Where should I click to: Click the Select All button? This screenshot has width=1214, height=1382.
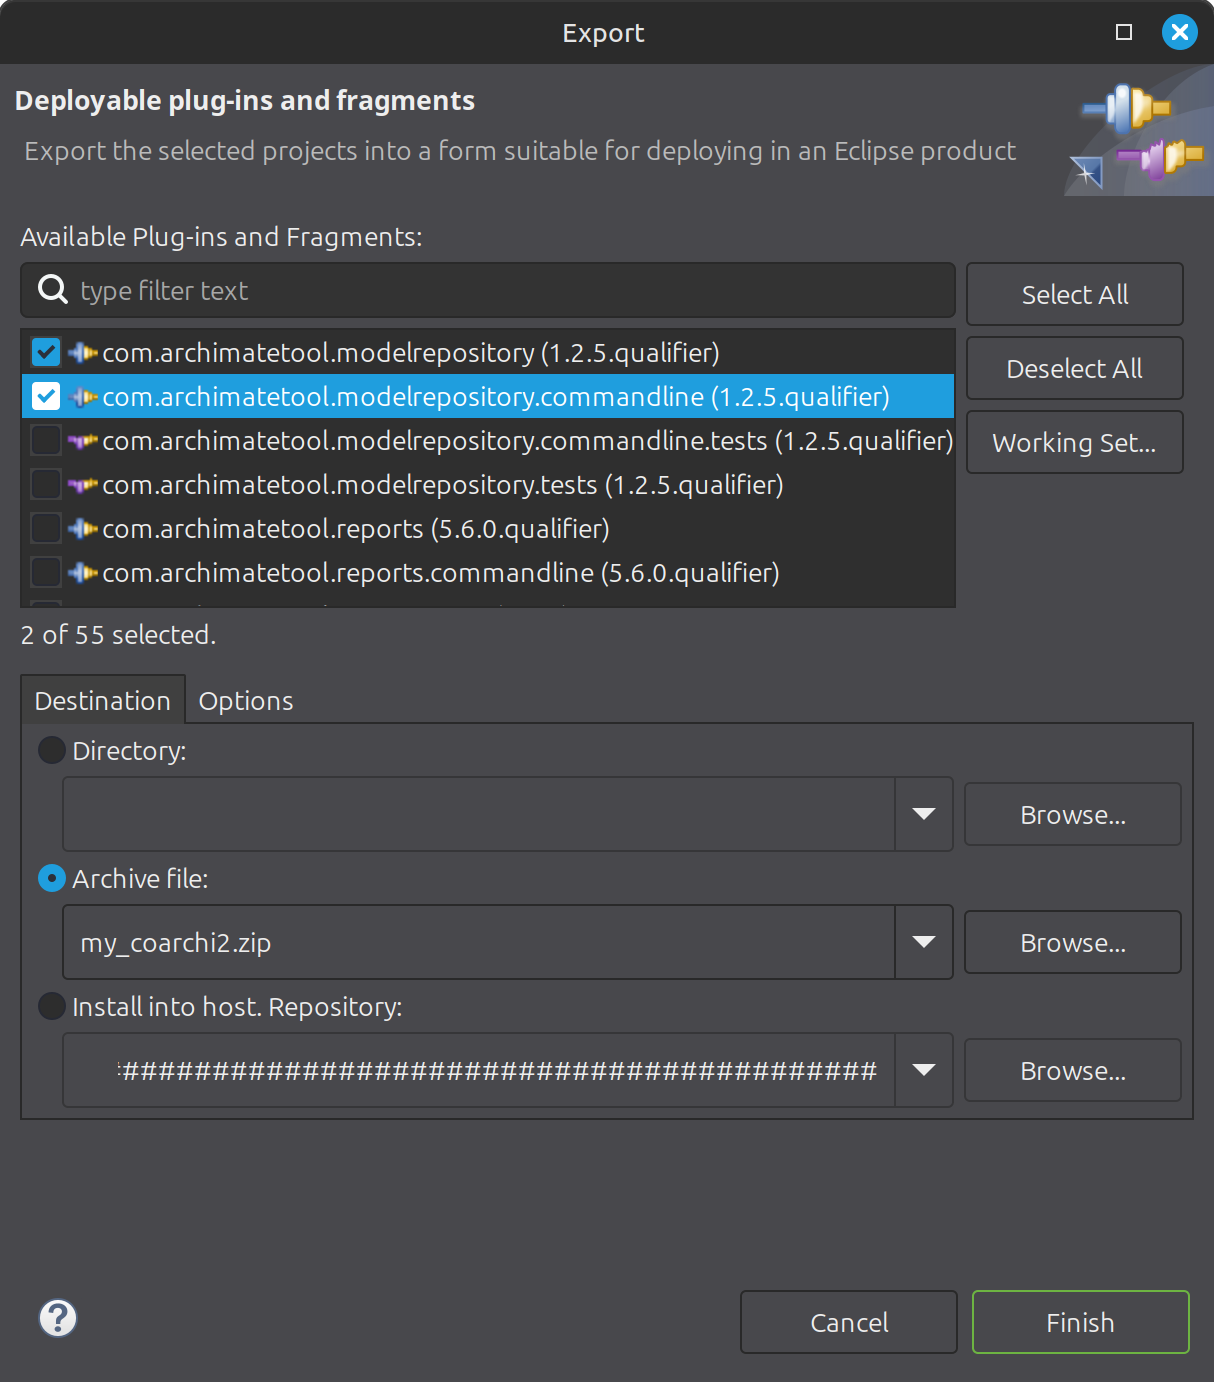tap(1075, 294)
